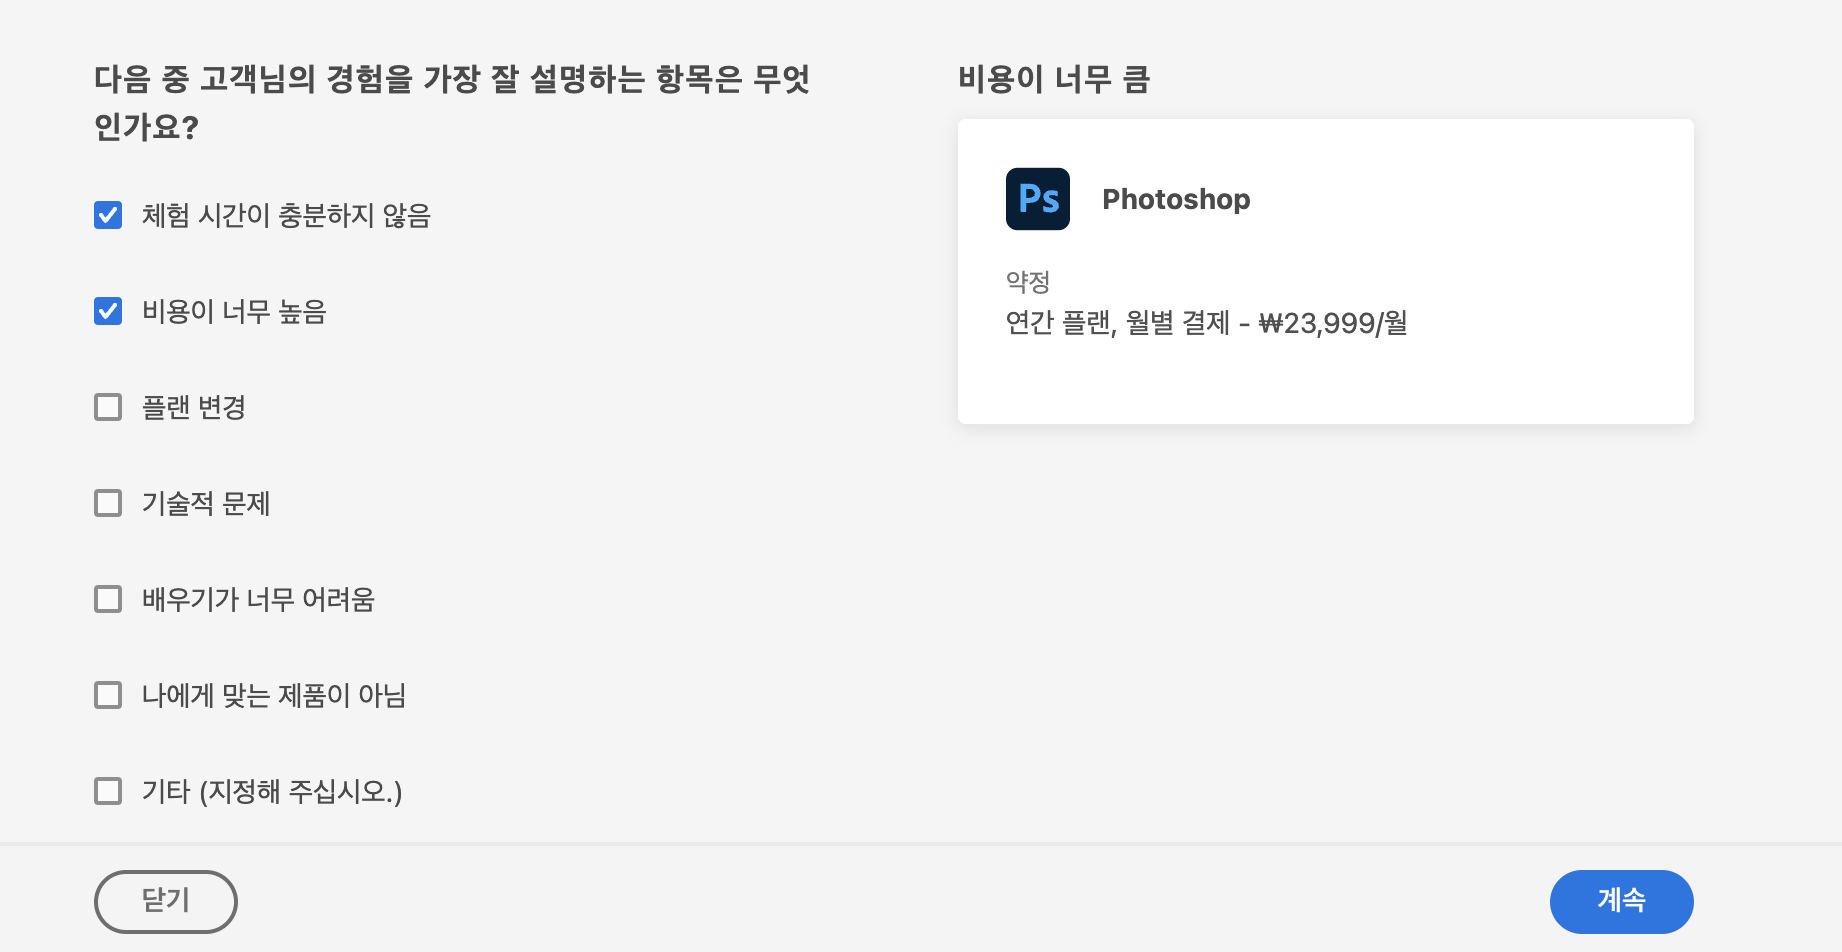The height and width of the screenshot is (952, 1842).
Task: Check the 나에게 맞는 제품이 아님 box
Action: point(108,695)
